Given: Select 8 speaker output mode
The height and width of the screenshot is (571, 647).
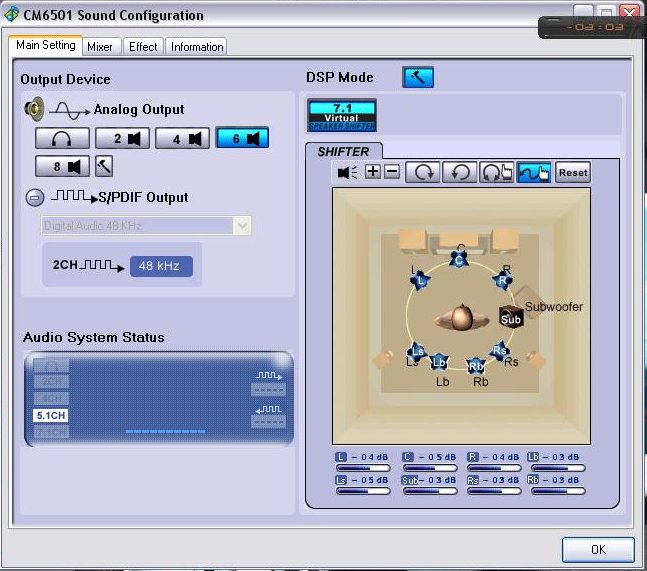Looking at the screenshot, I should [62, 166].
